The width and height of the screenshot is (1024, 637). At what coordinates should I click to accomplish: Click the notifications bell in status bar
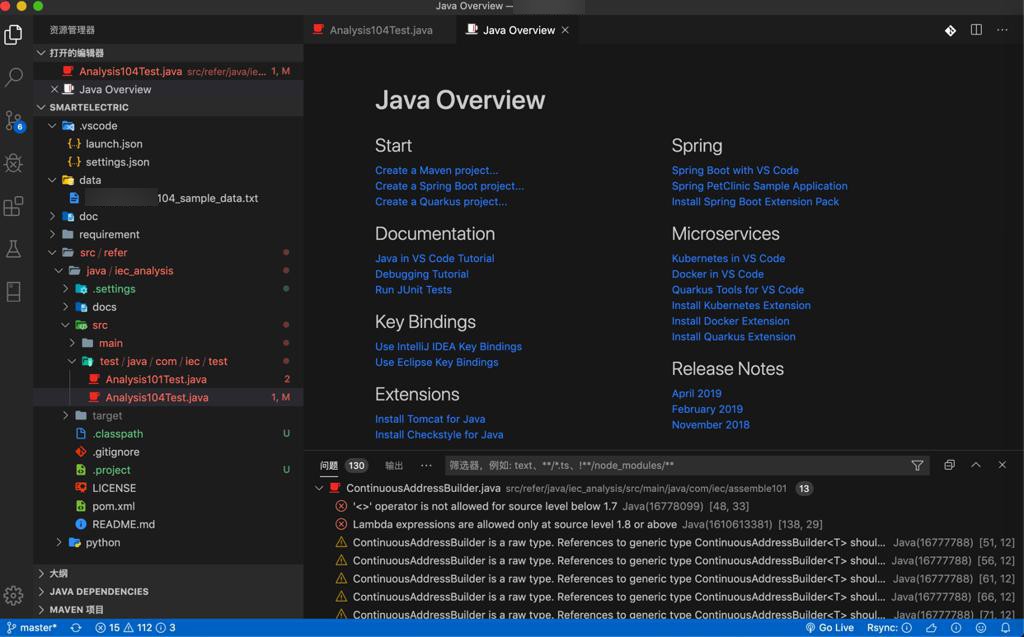click(x=1005, y=628)
